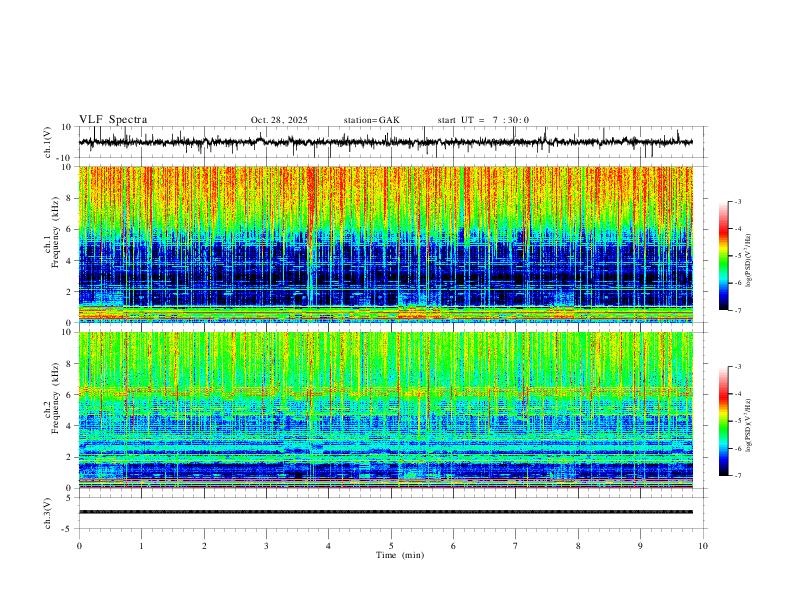The width and height of the screenshot is (792, 612).
Task: Click the '8' tick on the time axis
Action: click(x=578, y=546)
